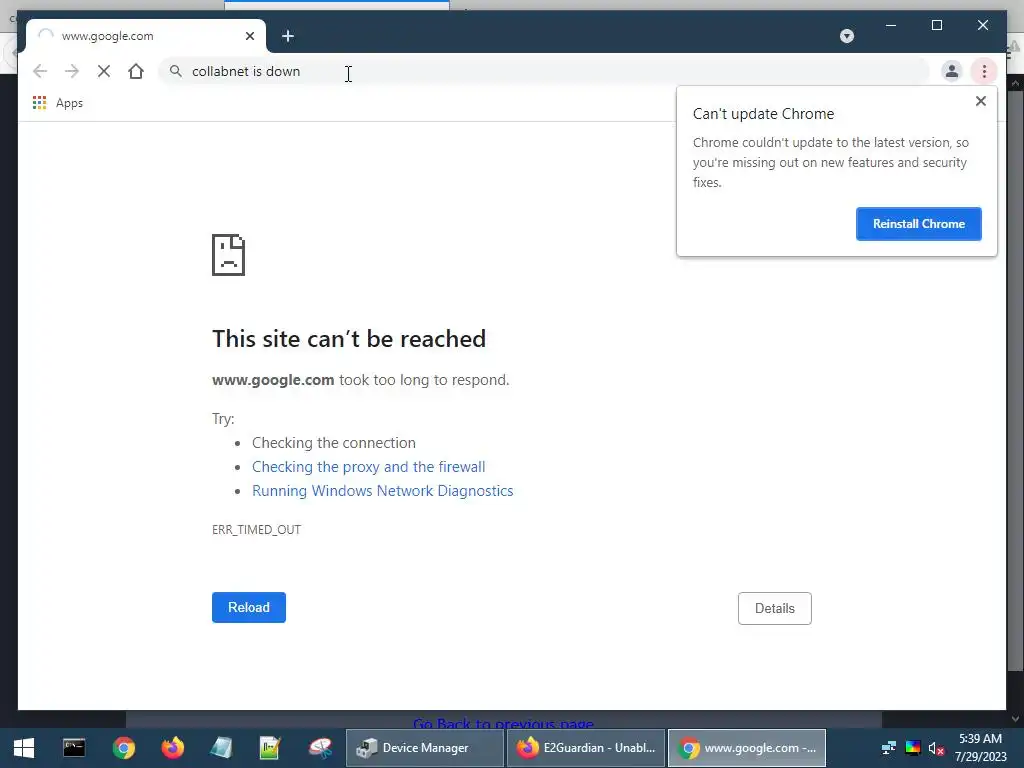
Task: Click the ERR_TIMED_OUT error code text
Action: click(x=256, y=530)
